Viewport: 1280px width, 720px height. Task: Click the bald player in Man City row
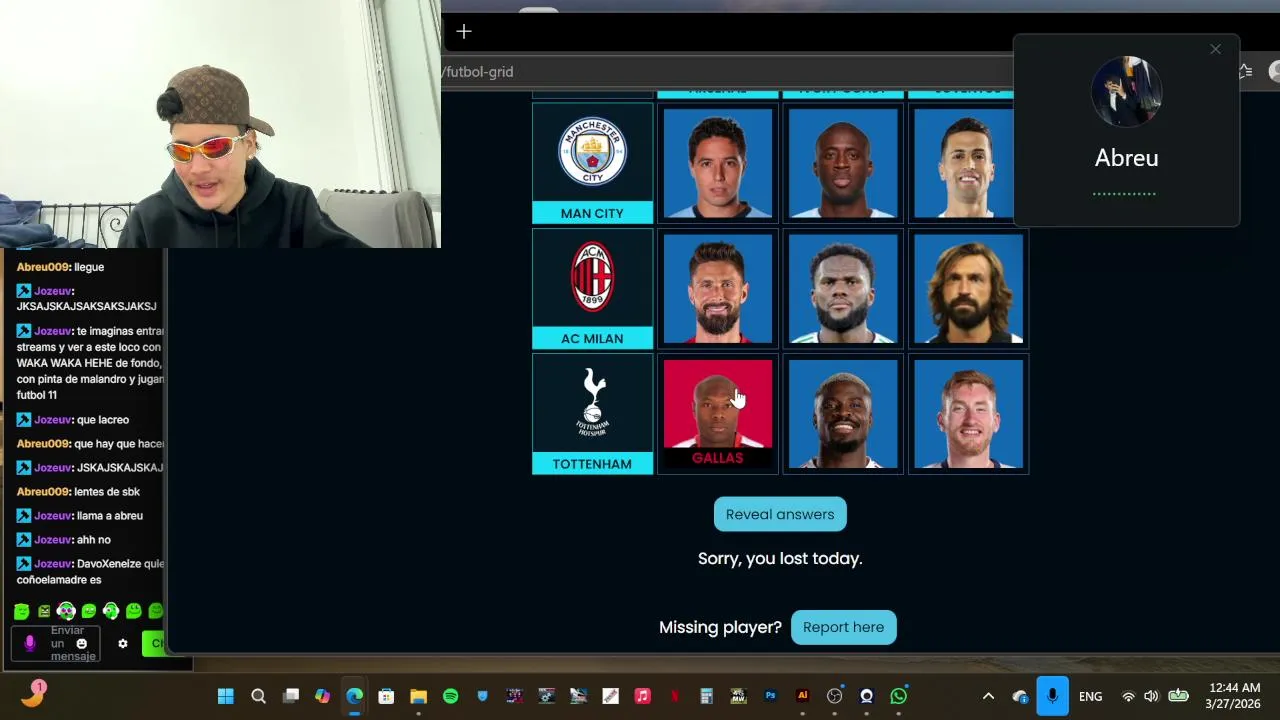tap(843, 163)
